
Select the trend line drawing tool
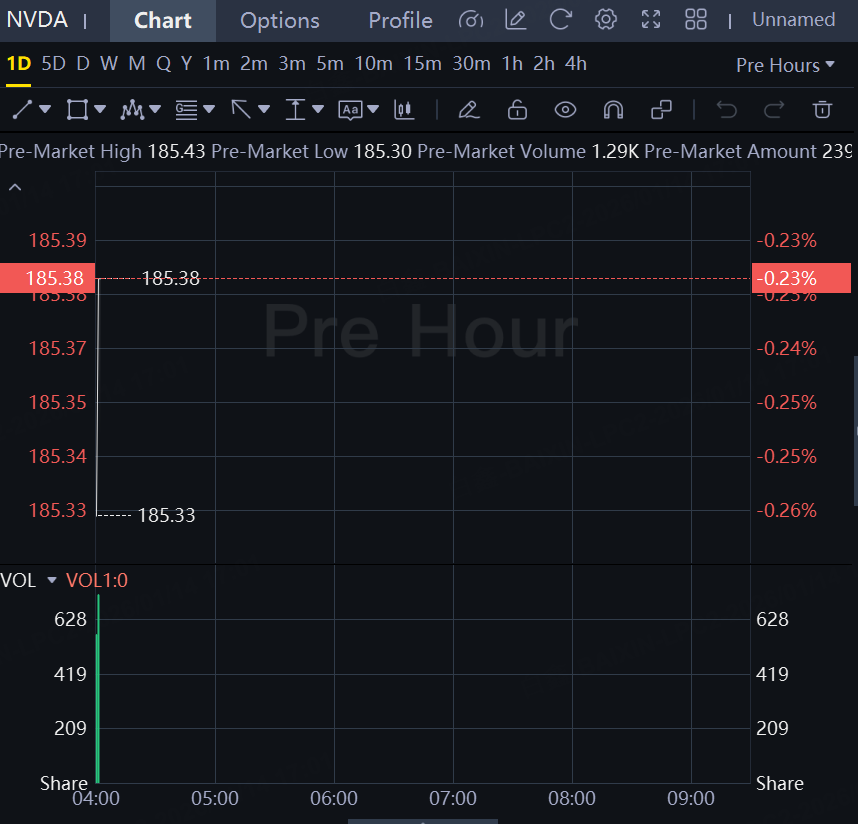point(22,109)
